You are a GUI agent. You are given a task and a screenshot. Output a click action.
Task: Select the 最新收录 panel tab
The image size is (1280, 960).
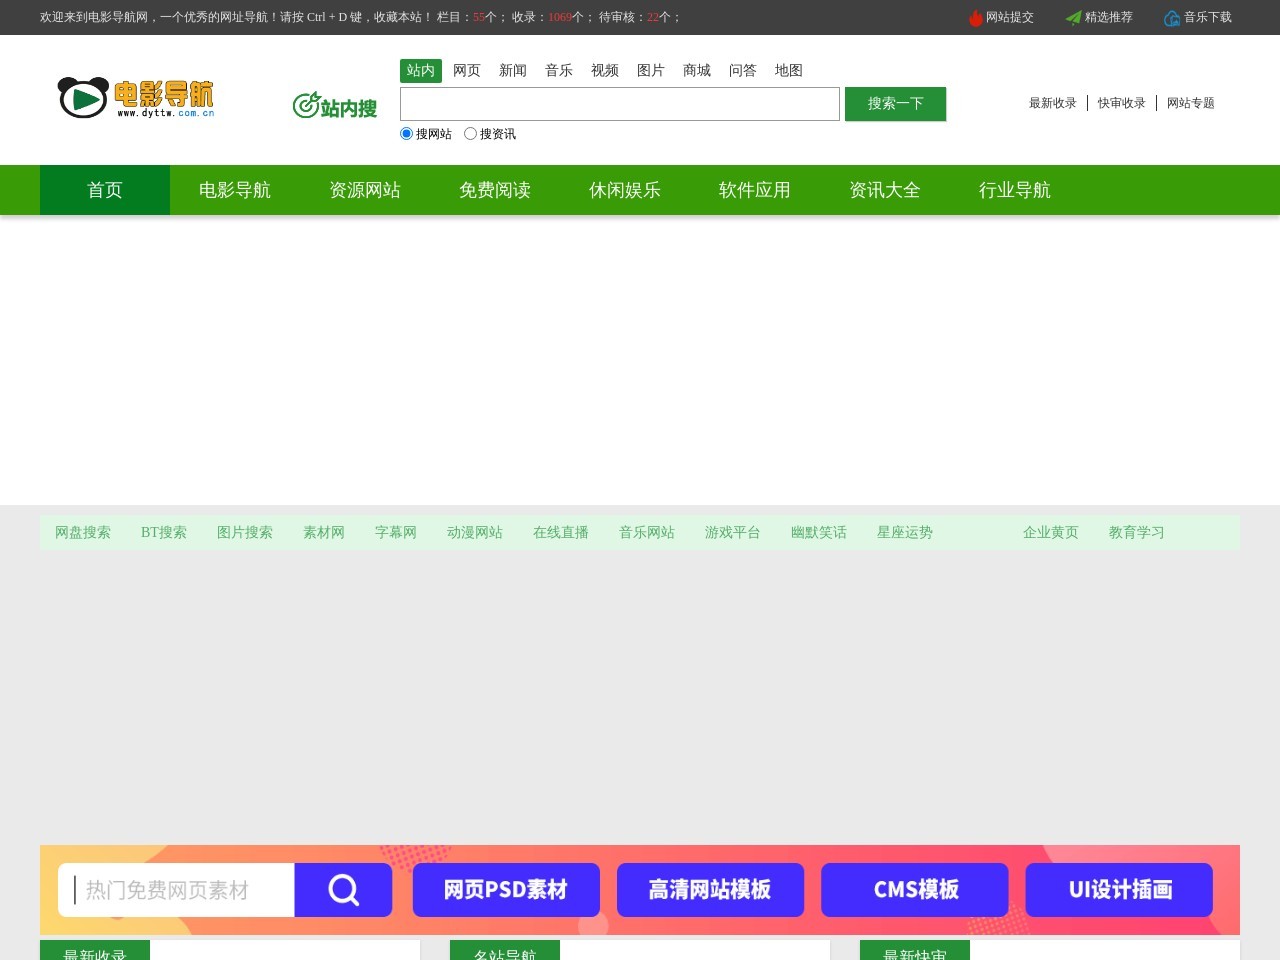point(95,951)
